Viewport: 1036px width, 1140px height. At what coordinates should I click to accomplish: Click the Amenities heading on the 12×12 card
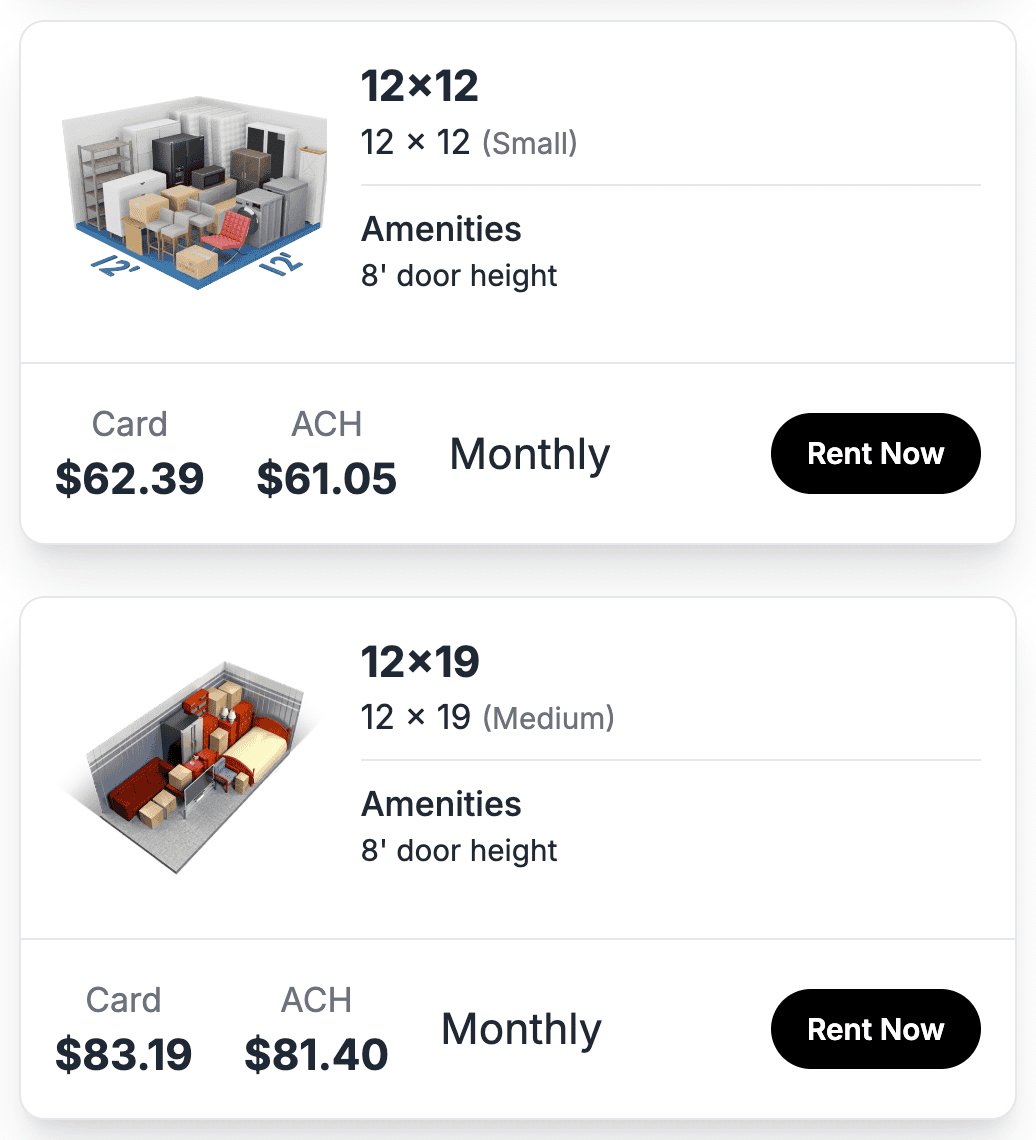(441, 230)
